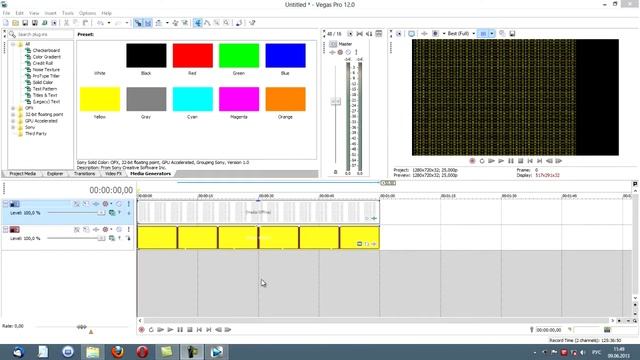Select the last yellow clip on the timeline

click(359, 238)
